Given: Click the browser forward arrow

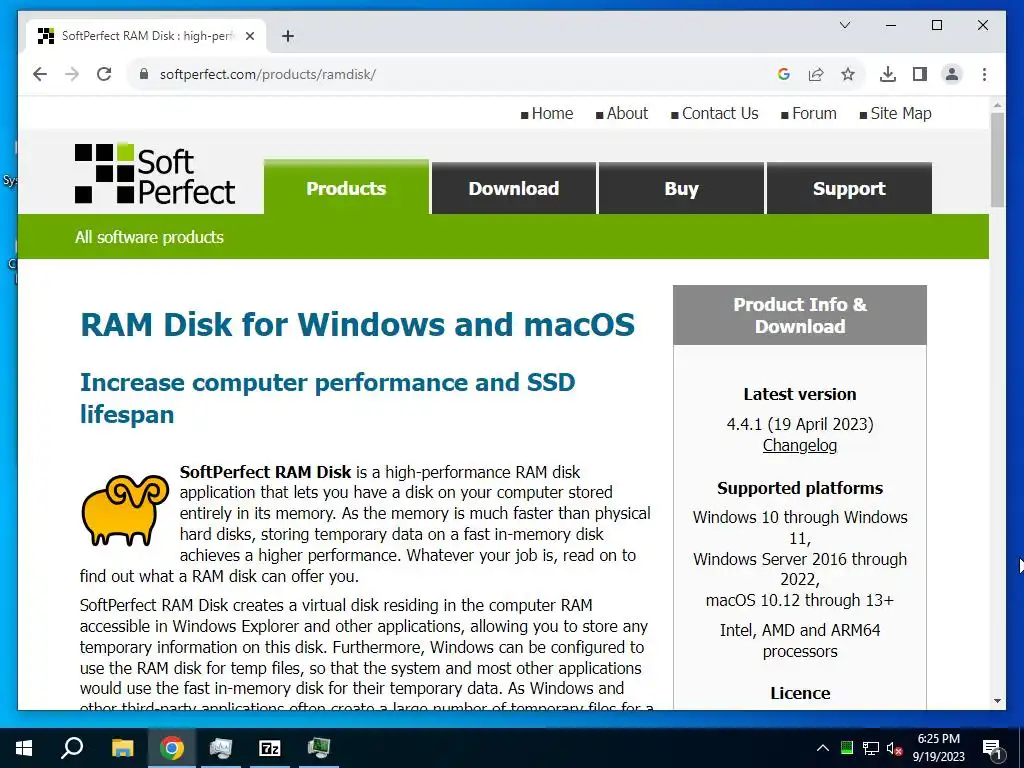Looking at the screenshot, I should coord(72,74).
